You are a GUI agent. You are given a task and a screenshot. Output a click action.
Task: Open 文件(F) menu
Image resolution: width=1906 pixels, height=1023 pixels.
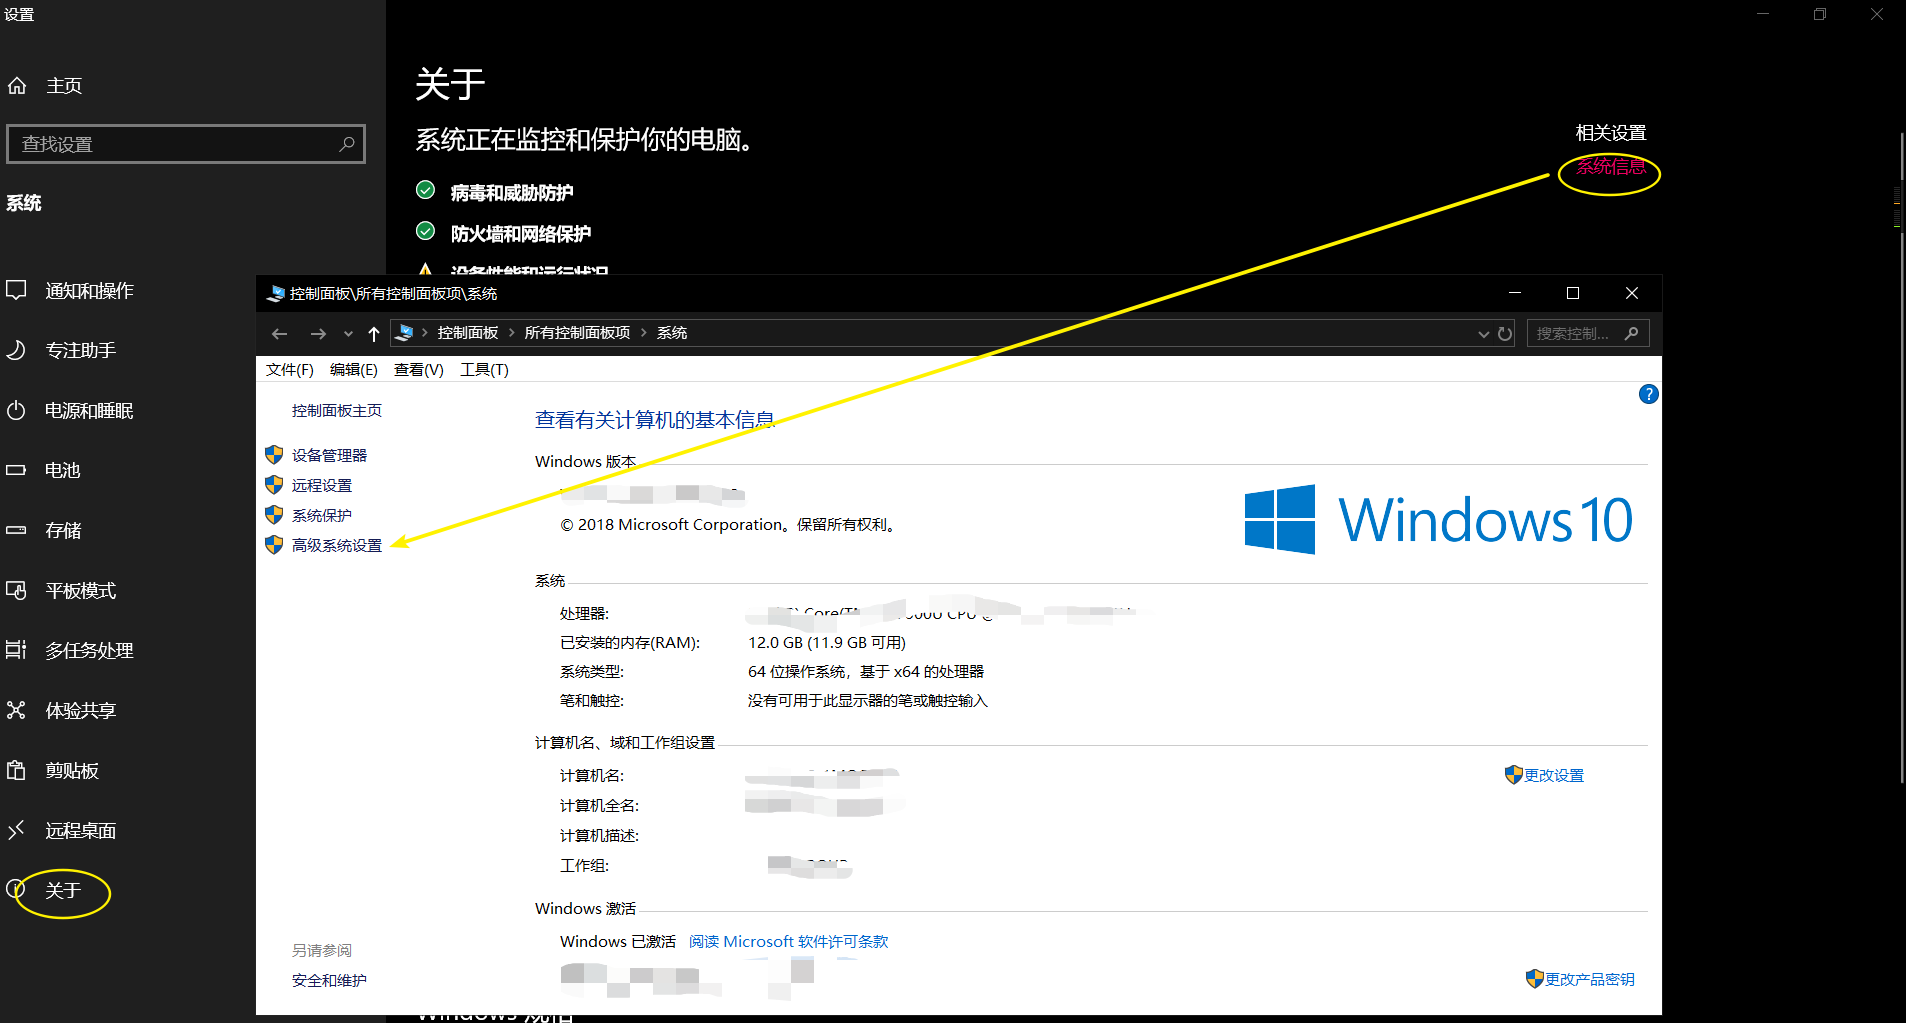pos(290,370)
